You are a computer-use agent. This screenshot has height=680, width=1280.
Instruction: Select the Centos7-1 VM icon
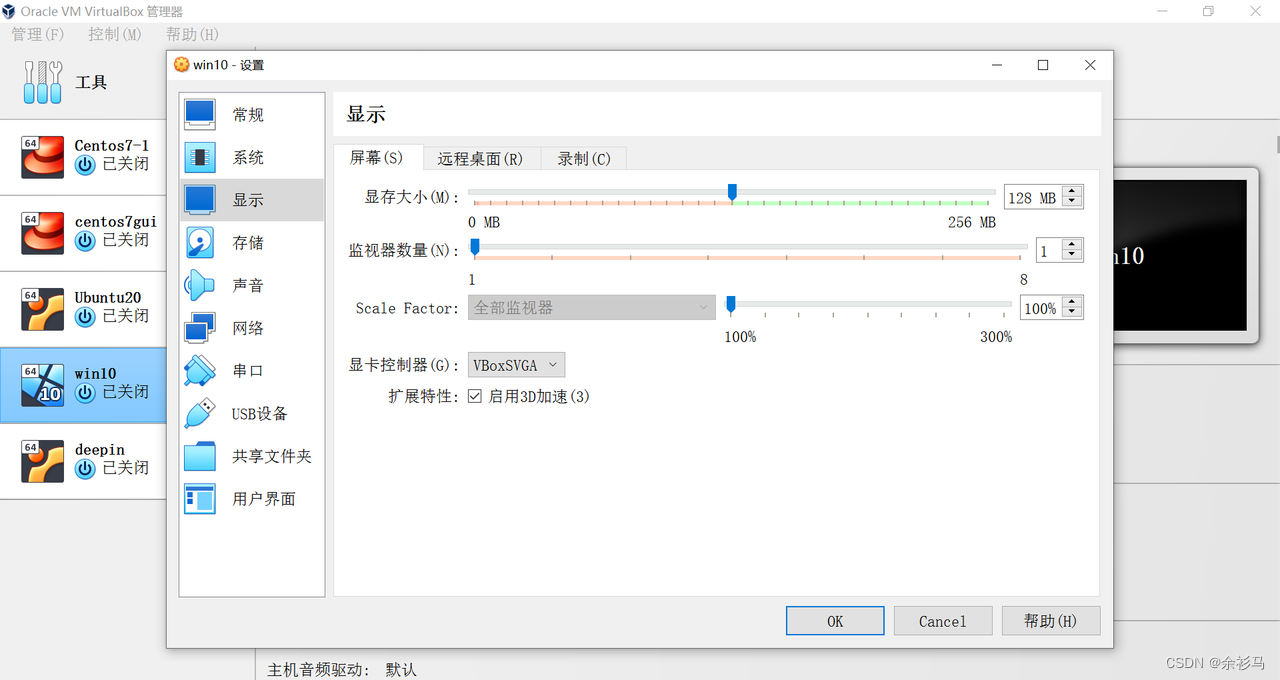pyautogui.click(x=43, y=158)
